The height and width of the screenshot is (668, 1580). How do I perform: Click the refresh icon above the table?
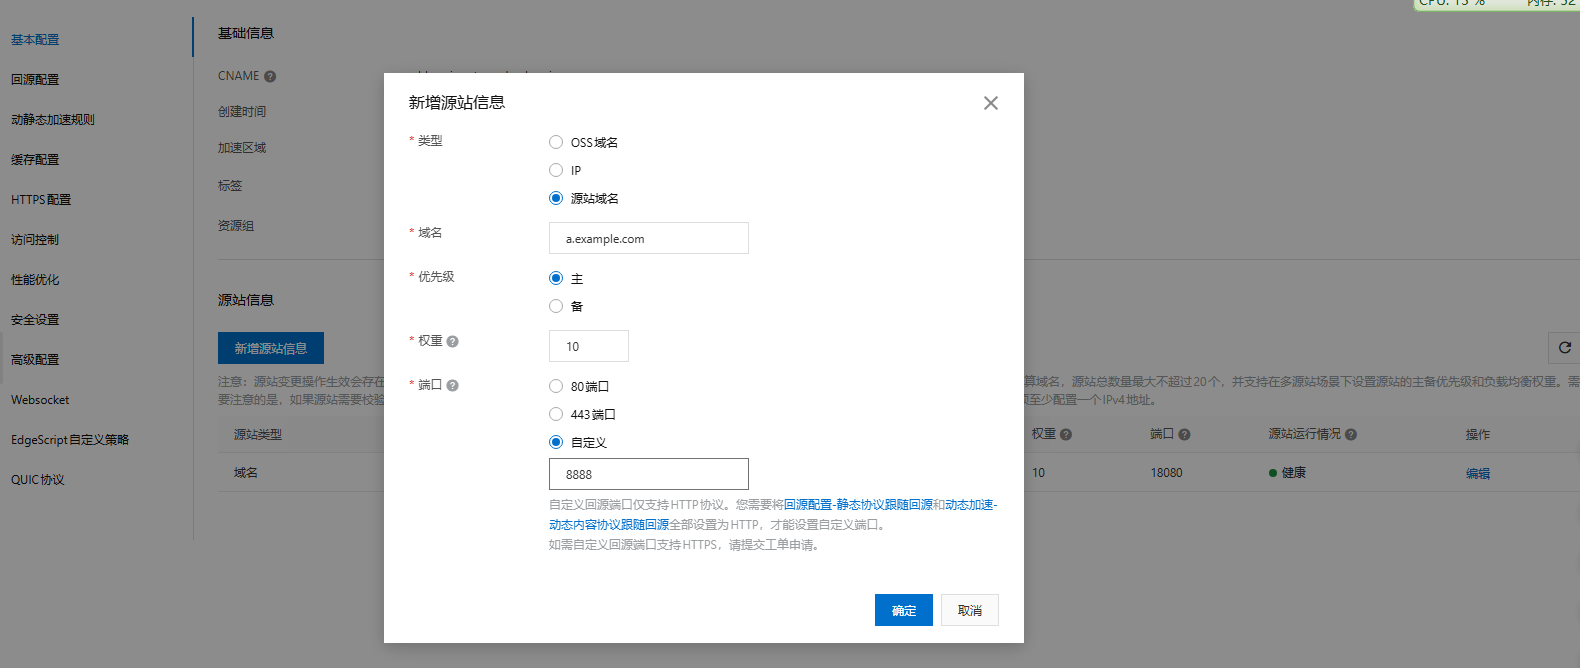[x=1564, y=348]
